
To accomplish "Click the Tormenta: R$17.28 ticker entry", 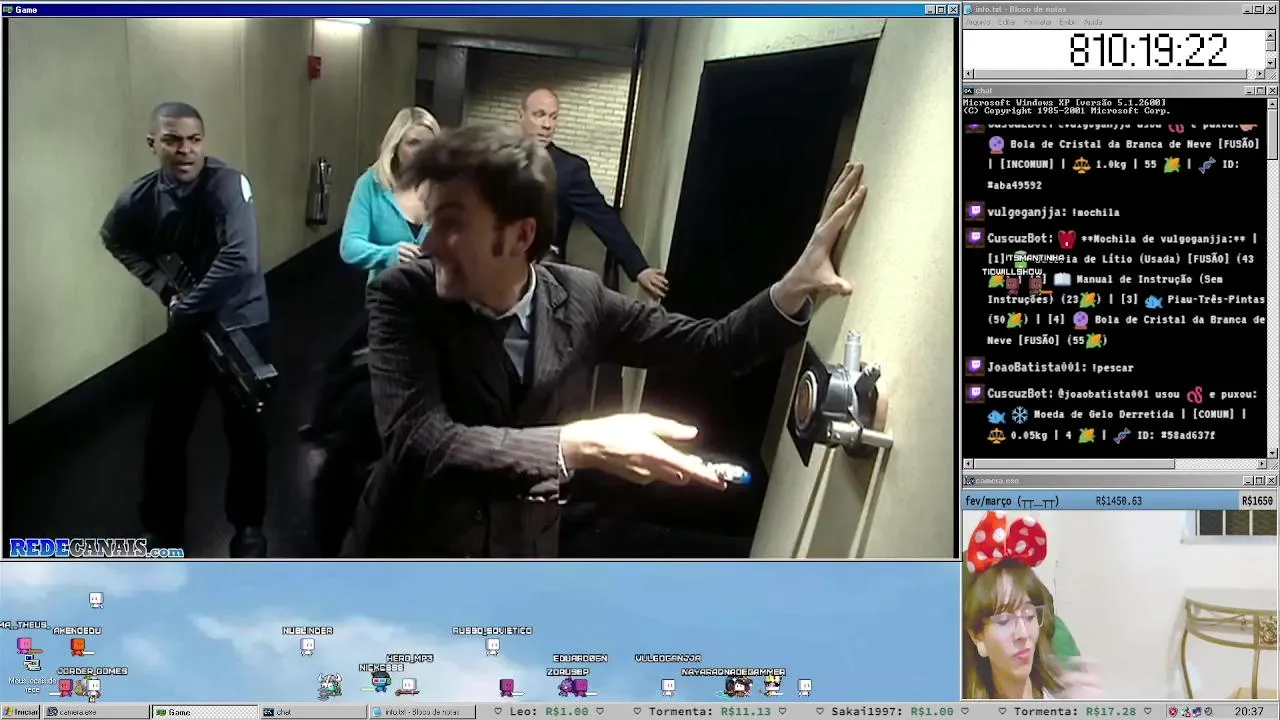I will (1075, 712).
